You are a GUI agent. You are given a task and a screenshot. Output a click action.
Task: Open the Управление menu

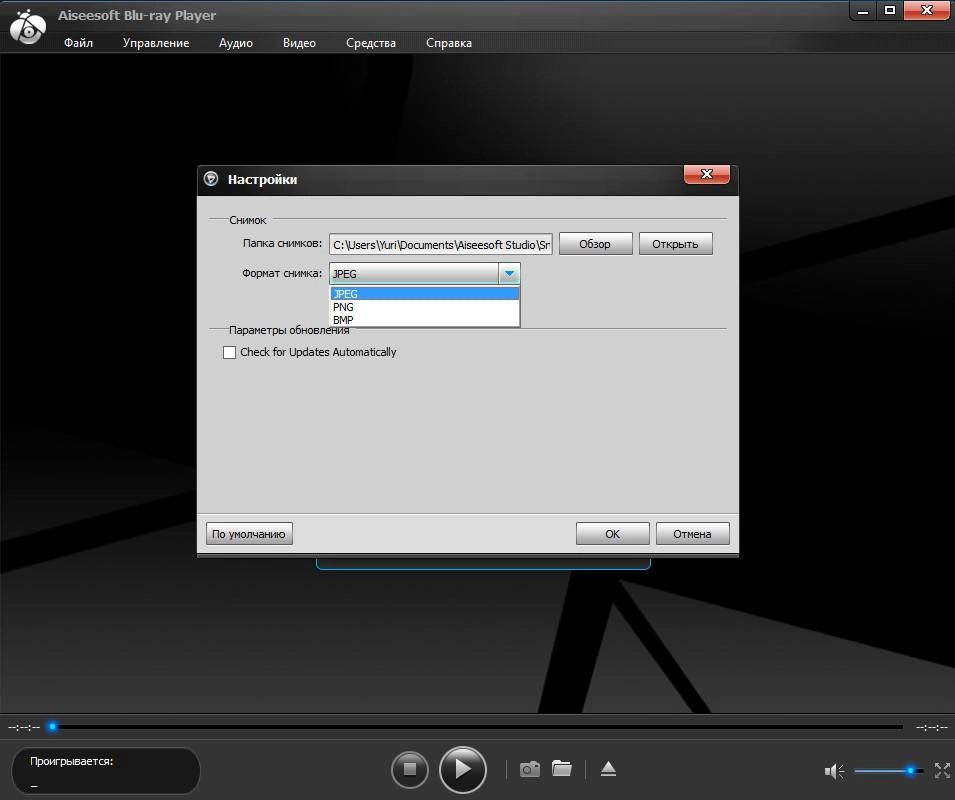point(156,43)
